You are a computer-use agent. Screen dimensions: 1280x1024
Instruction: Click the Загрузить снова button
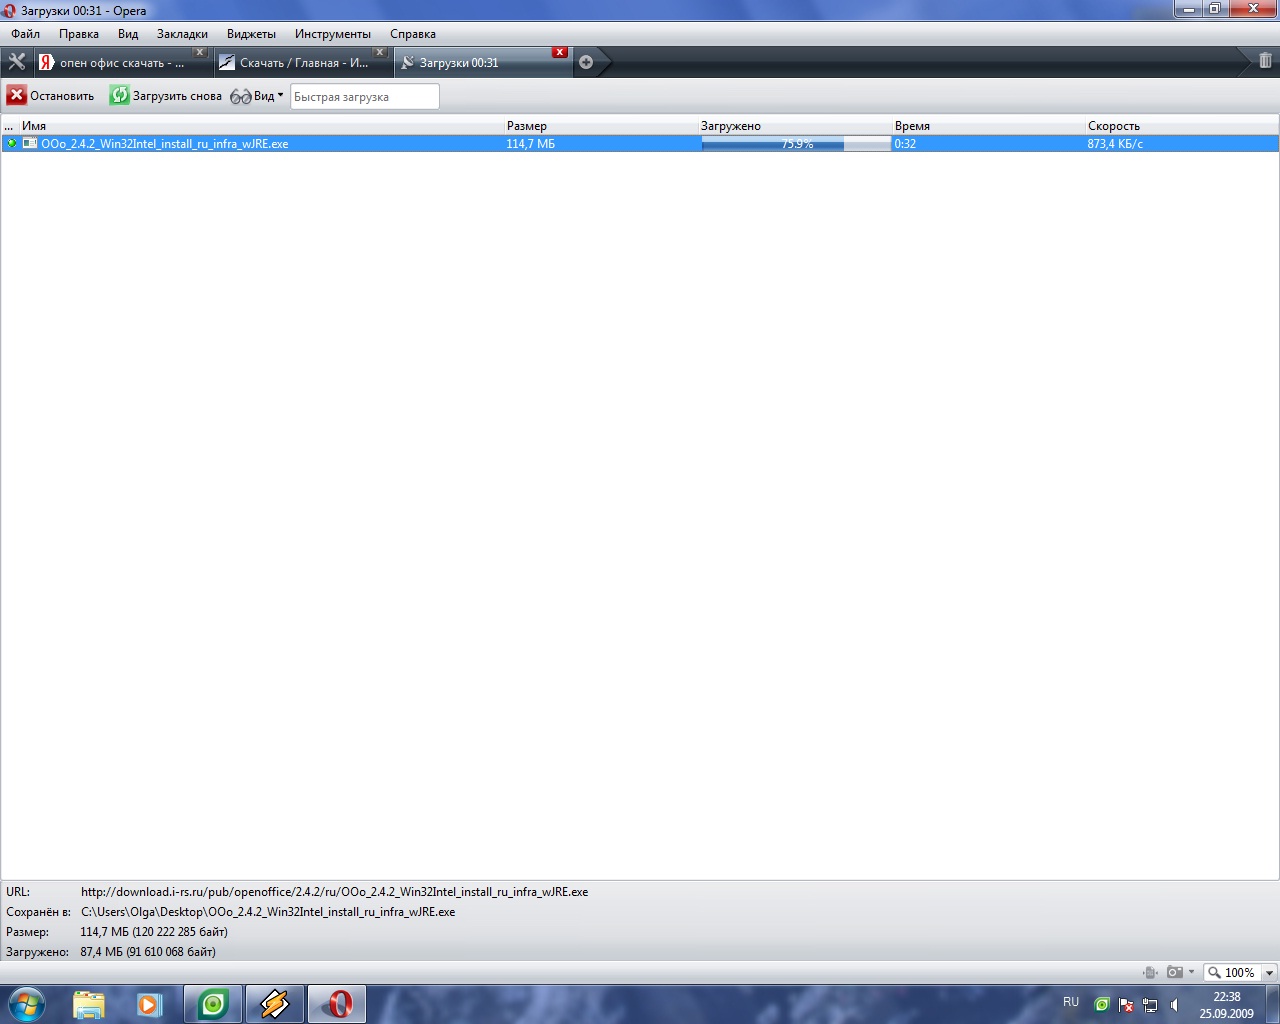[x=166, y=96]
